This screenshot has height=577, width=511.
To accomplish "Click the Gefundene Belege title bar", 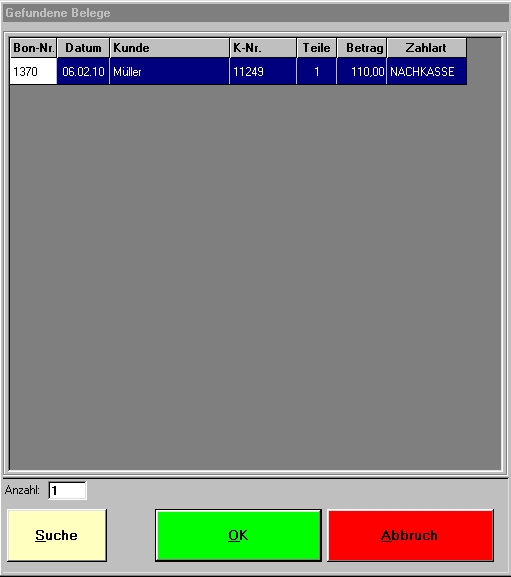I will click(255, 13).
